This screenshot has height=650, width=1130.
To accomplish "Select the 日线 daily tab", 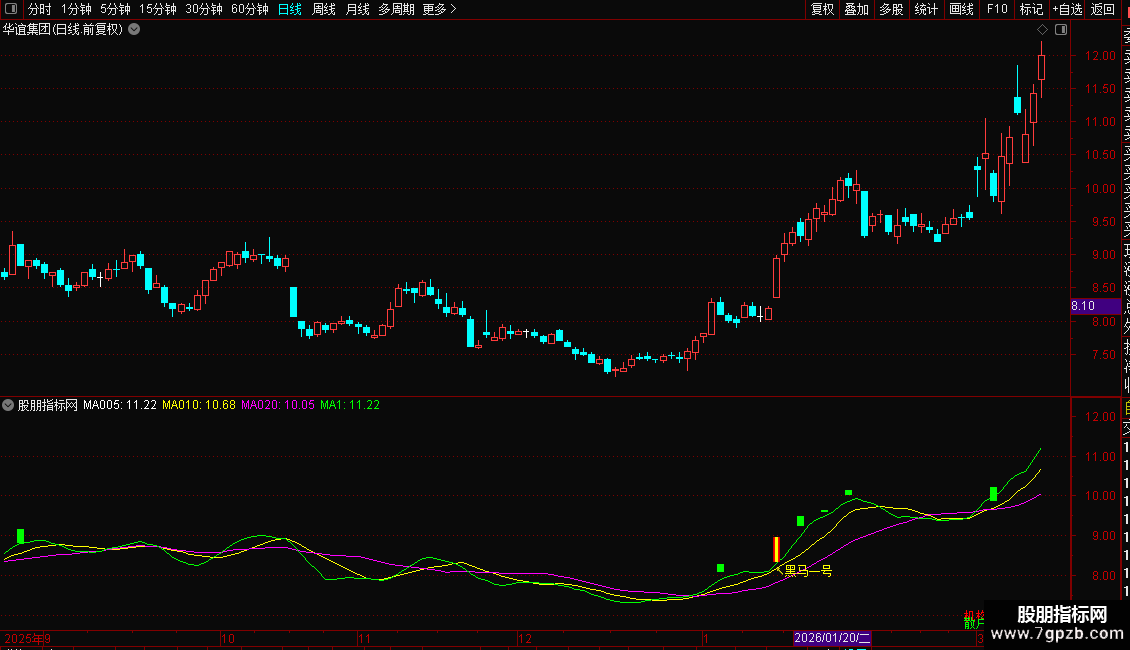I will coord(290,9).
